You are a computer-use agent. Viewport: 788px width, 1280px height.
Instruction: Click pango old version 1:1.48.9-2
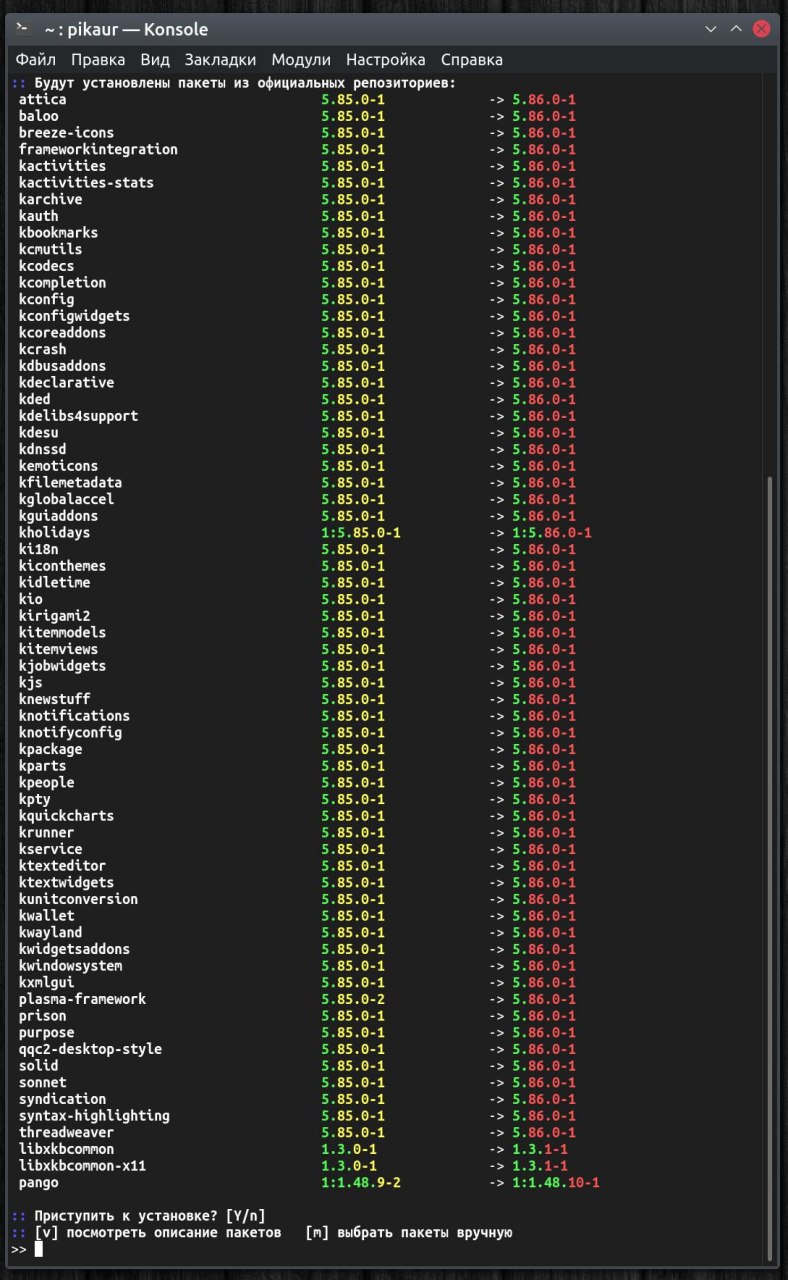point(361,1183)
